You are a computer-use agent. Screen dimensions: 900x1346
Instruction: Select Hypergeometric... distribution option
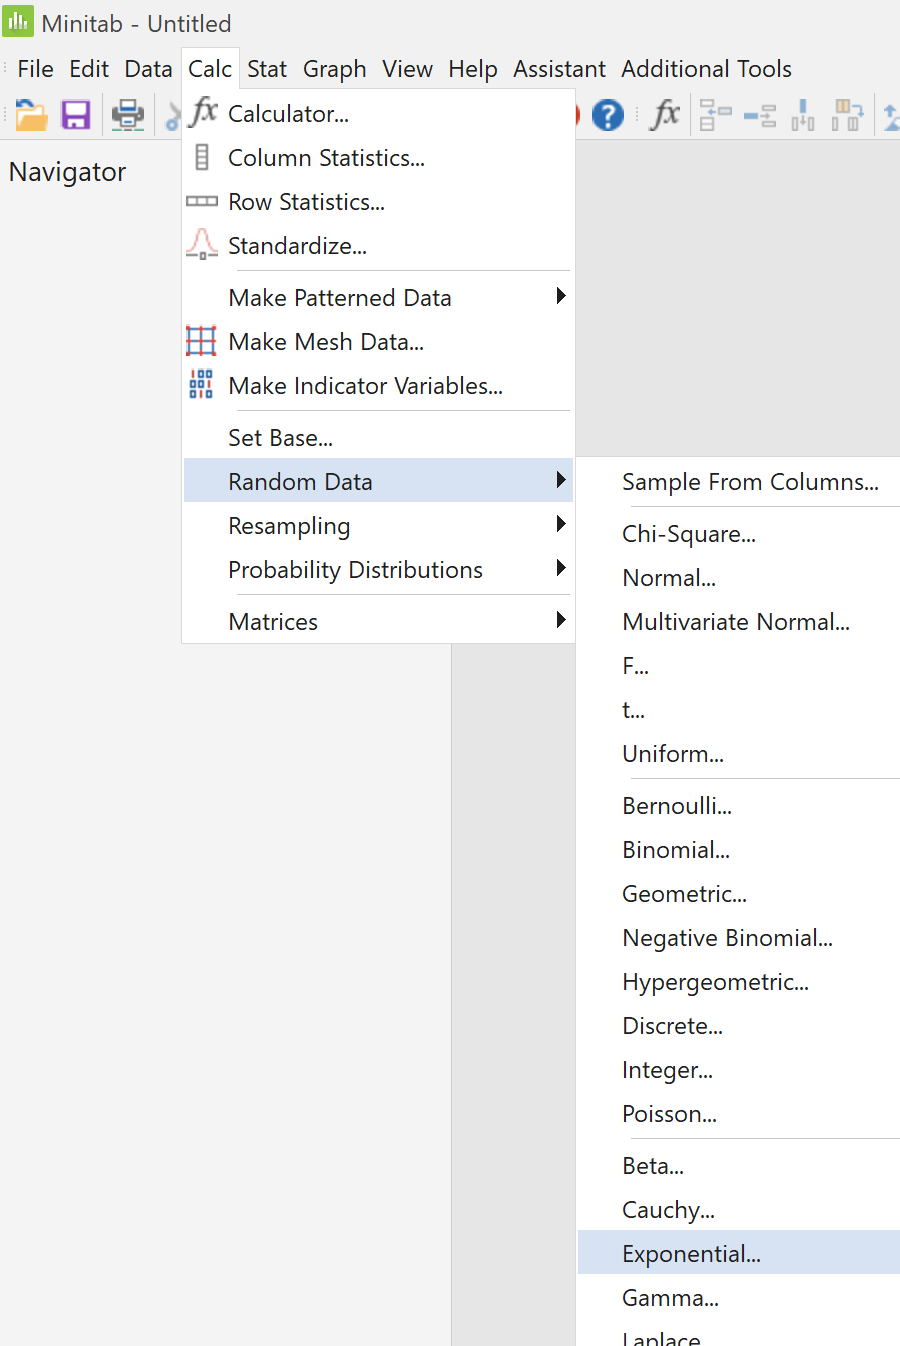click(x=739, y=982)
